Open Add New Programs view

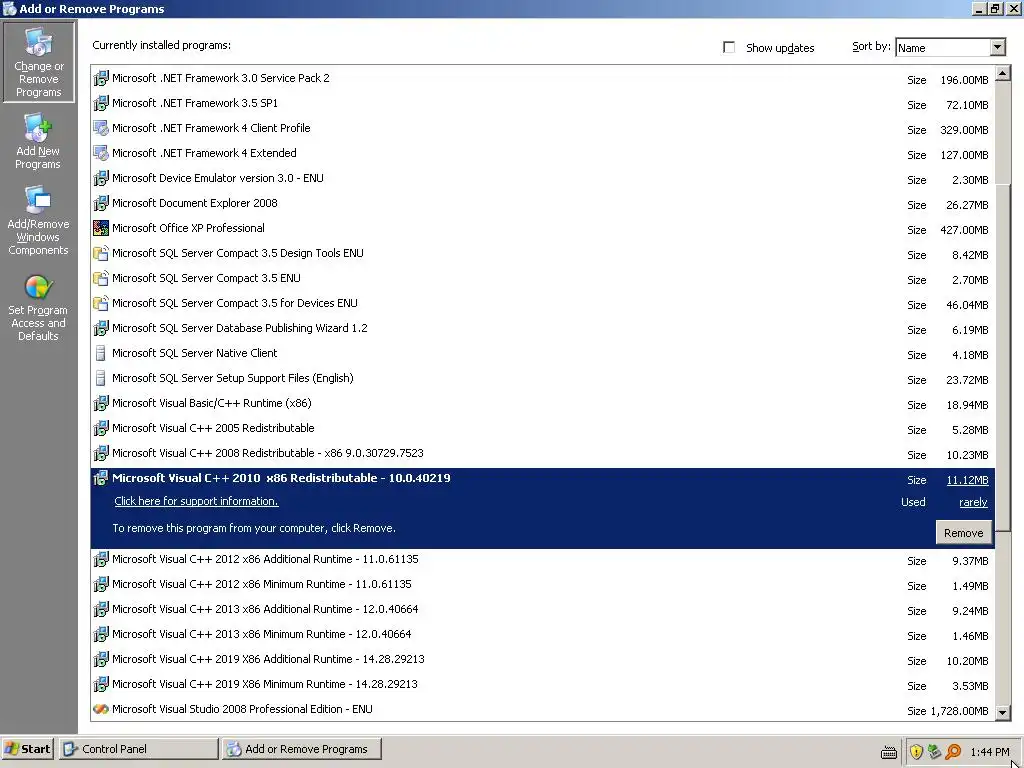[38, 141]
